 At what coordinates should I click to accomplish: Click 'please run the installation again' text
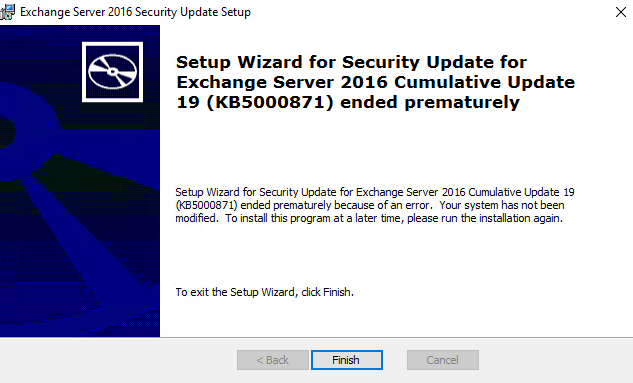point(484,218)
